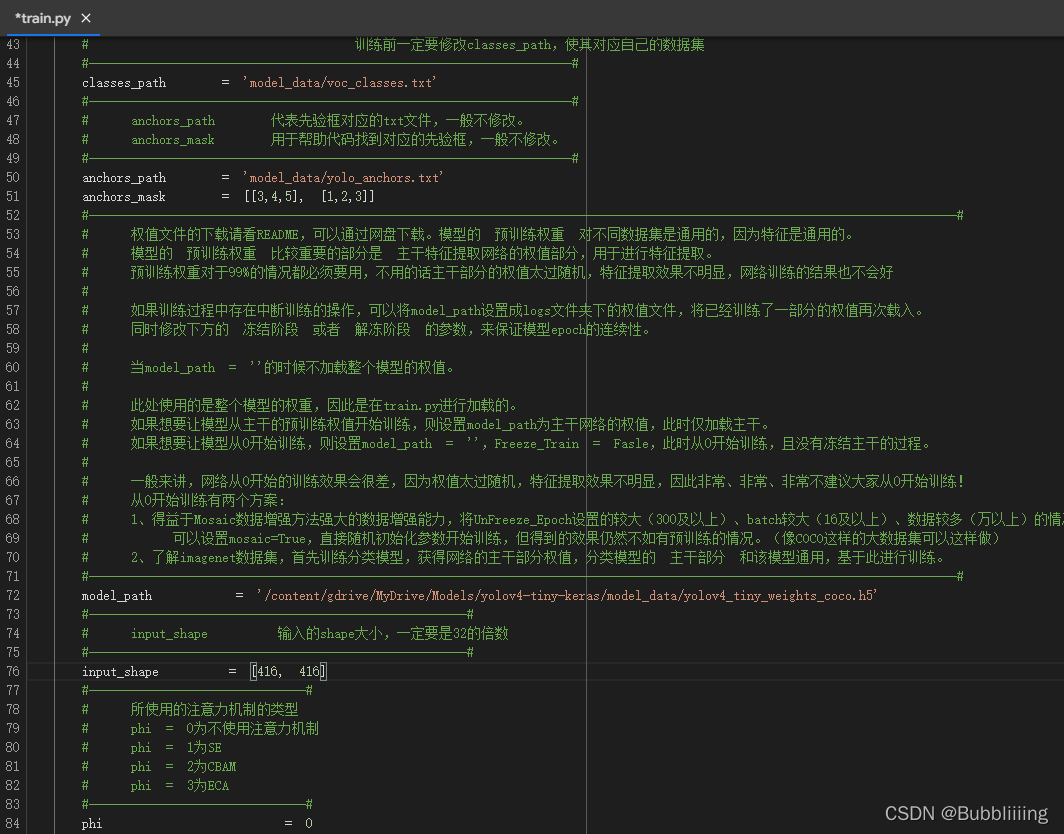Close the modified train.py tab
1064x834 pixels.
(x=85, y=17)
